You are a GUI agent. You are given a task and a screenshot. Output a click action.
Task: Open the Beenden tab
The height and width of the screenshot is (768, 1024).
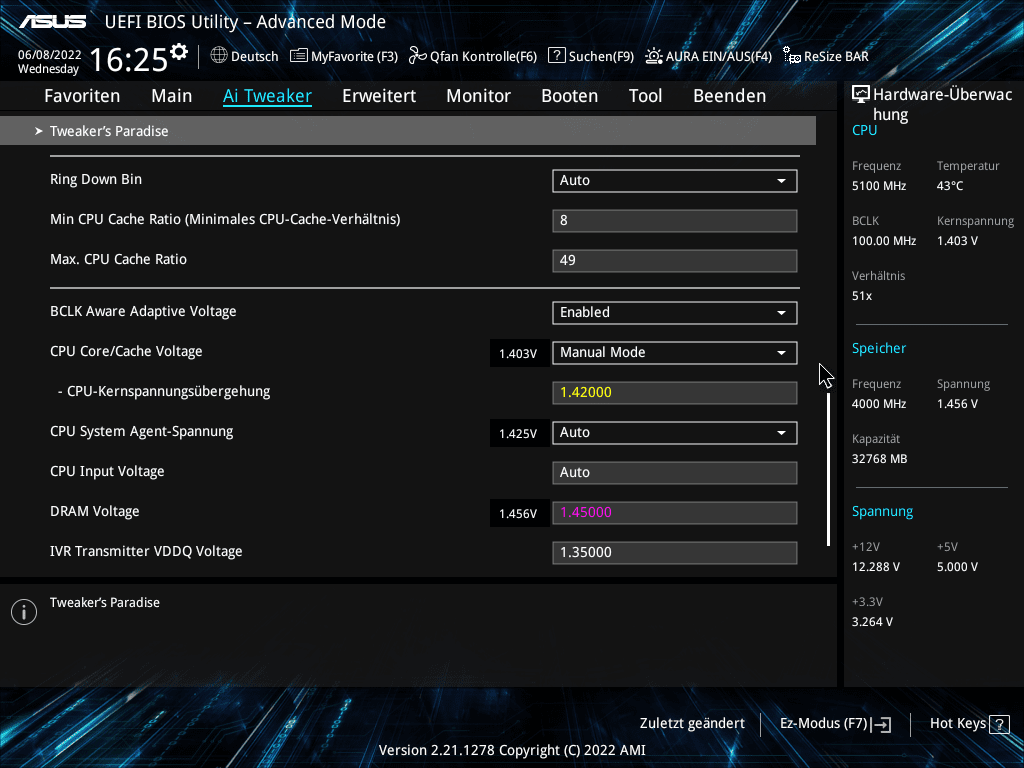coord(729,96)
